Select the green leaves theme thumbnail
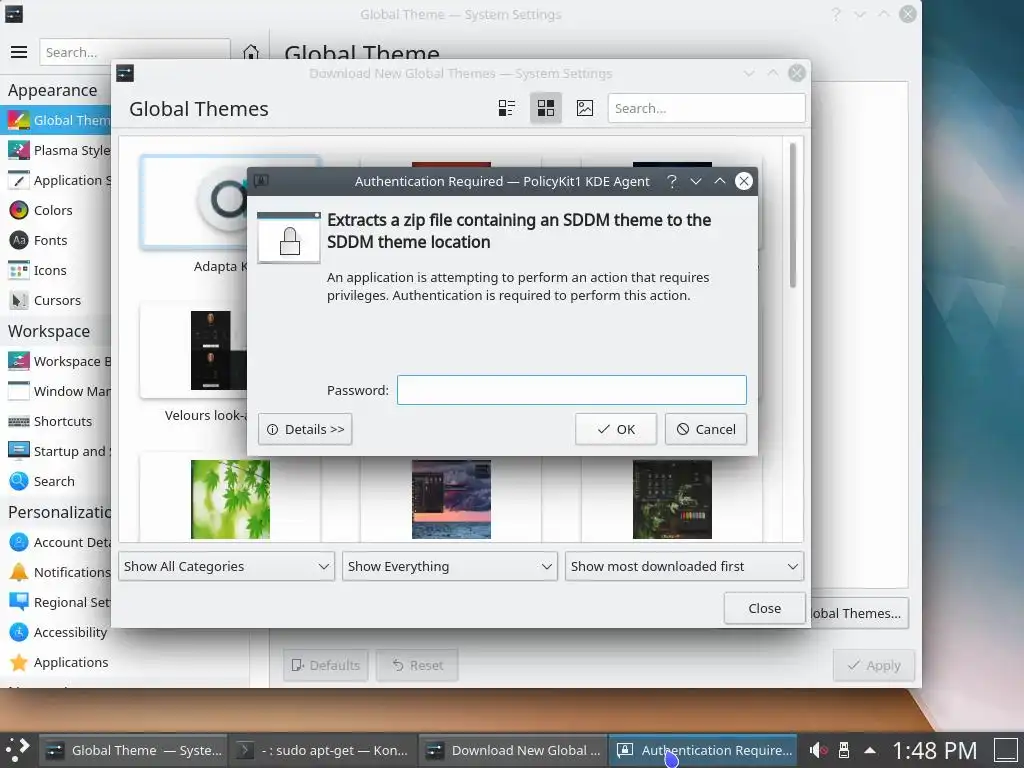 230,500
